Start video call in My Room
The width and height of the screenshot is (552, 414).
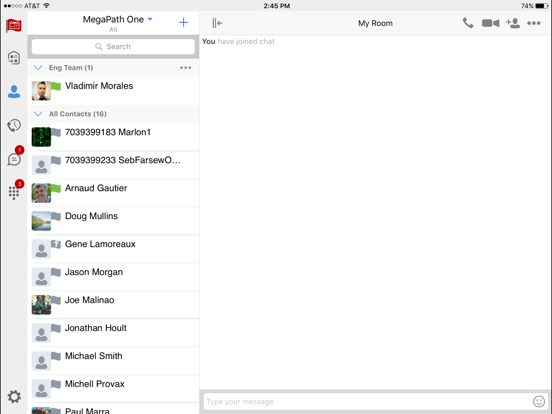[490, 23]
